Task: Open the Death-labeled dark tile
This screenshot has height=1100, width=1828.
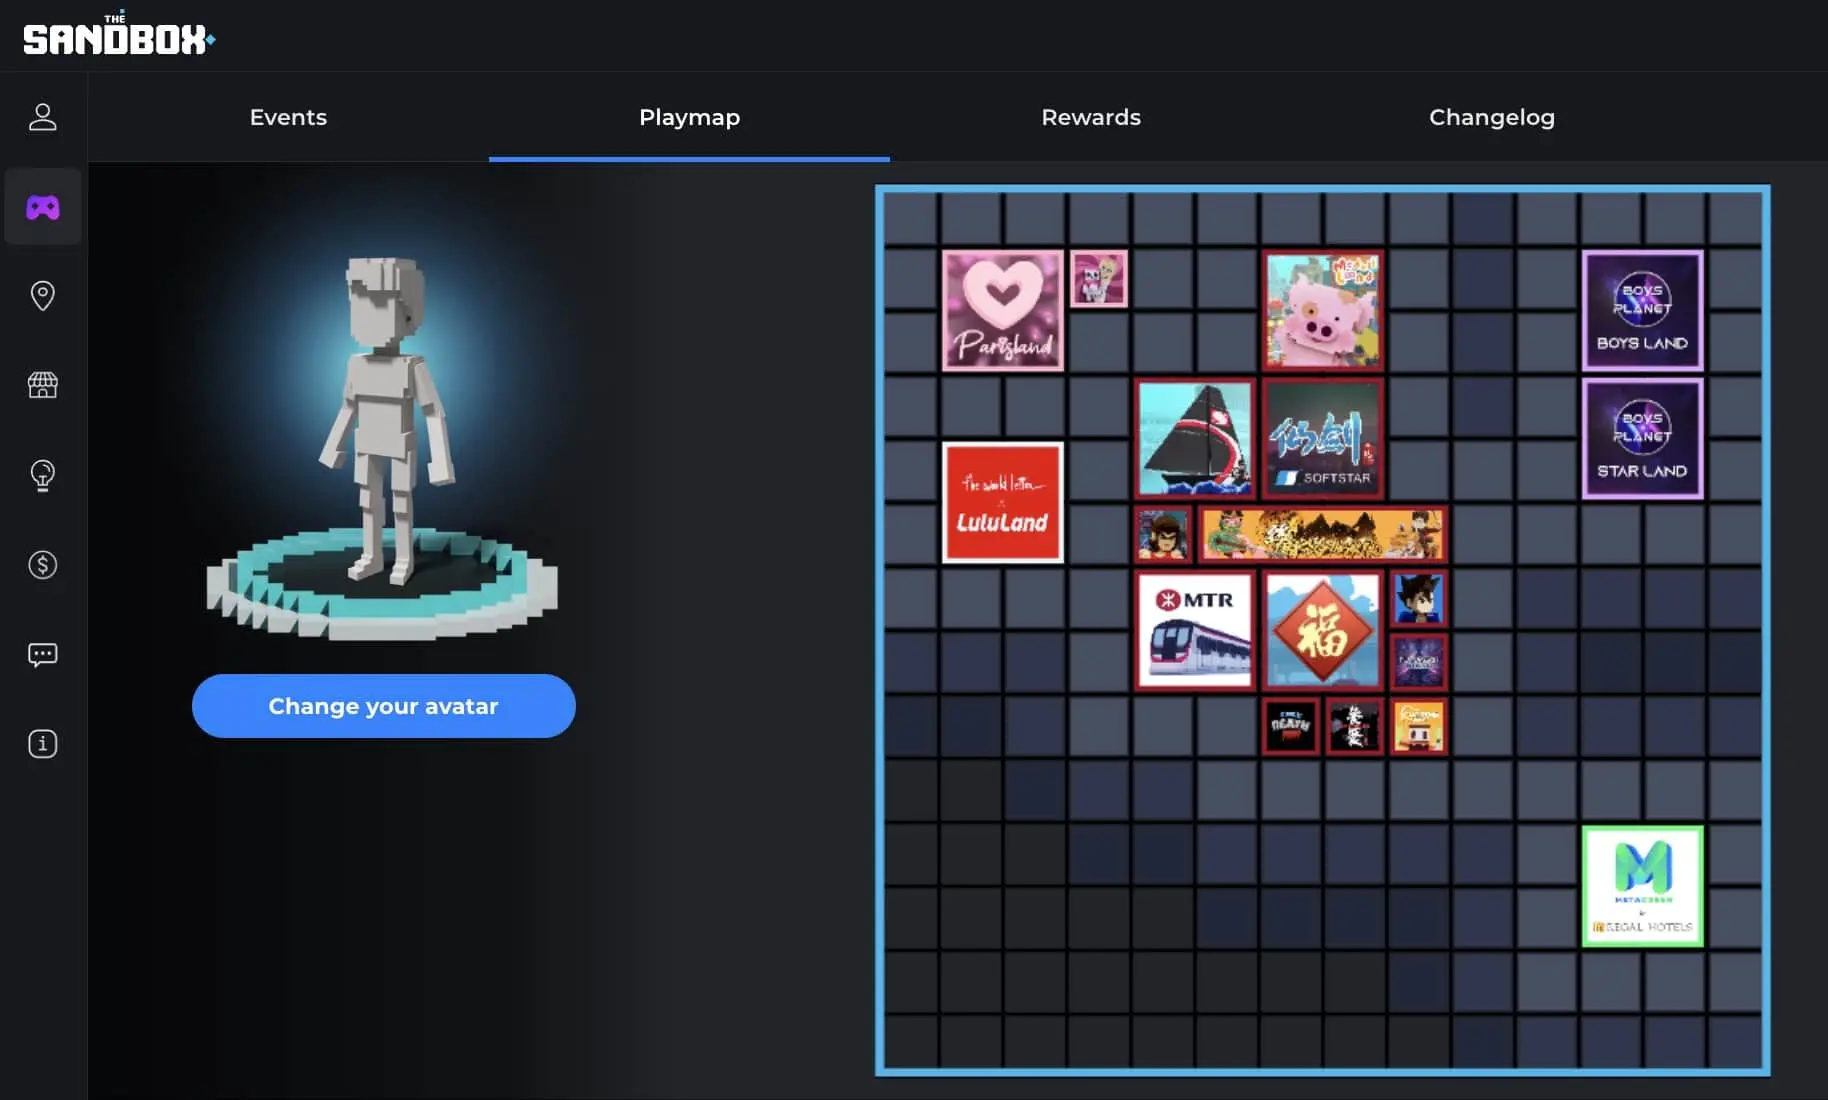Action: point(1291,726)
